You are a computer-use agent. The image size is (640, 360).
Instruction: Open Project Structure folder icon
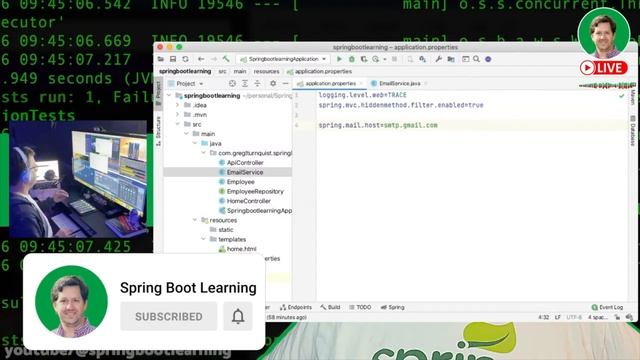pos(451,59)
